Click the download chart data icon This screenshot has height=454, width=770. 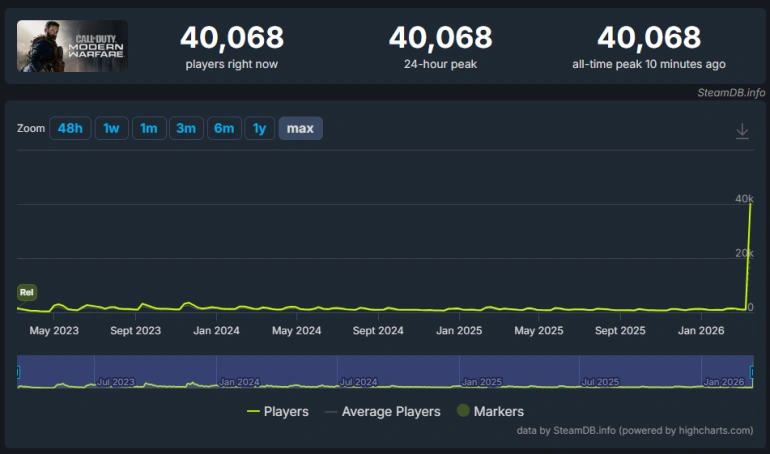(742, 131)
